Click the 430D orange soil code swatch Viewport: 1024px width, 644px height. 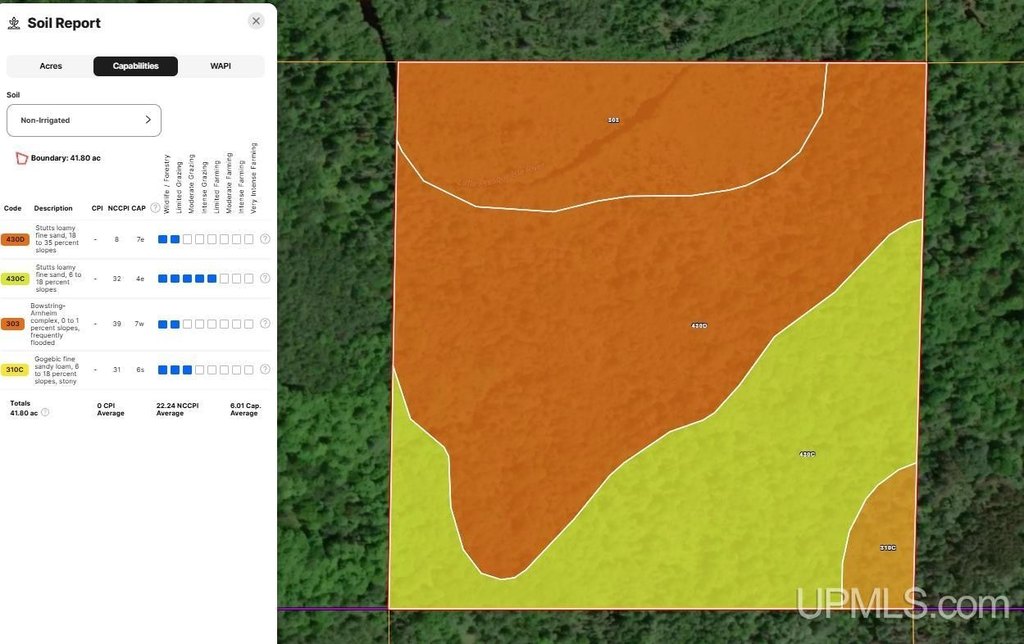point(15,239)
